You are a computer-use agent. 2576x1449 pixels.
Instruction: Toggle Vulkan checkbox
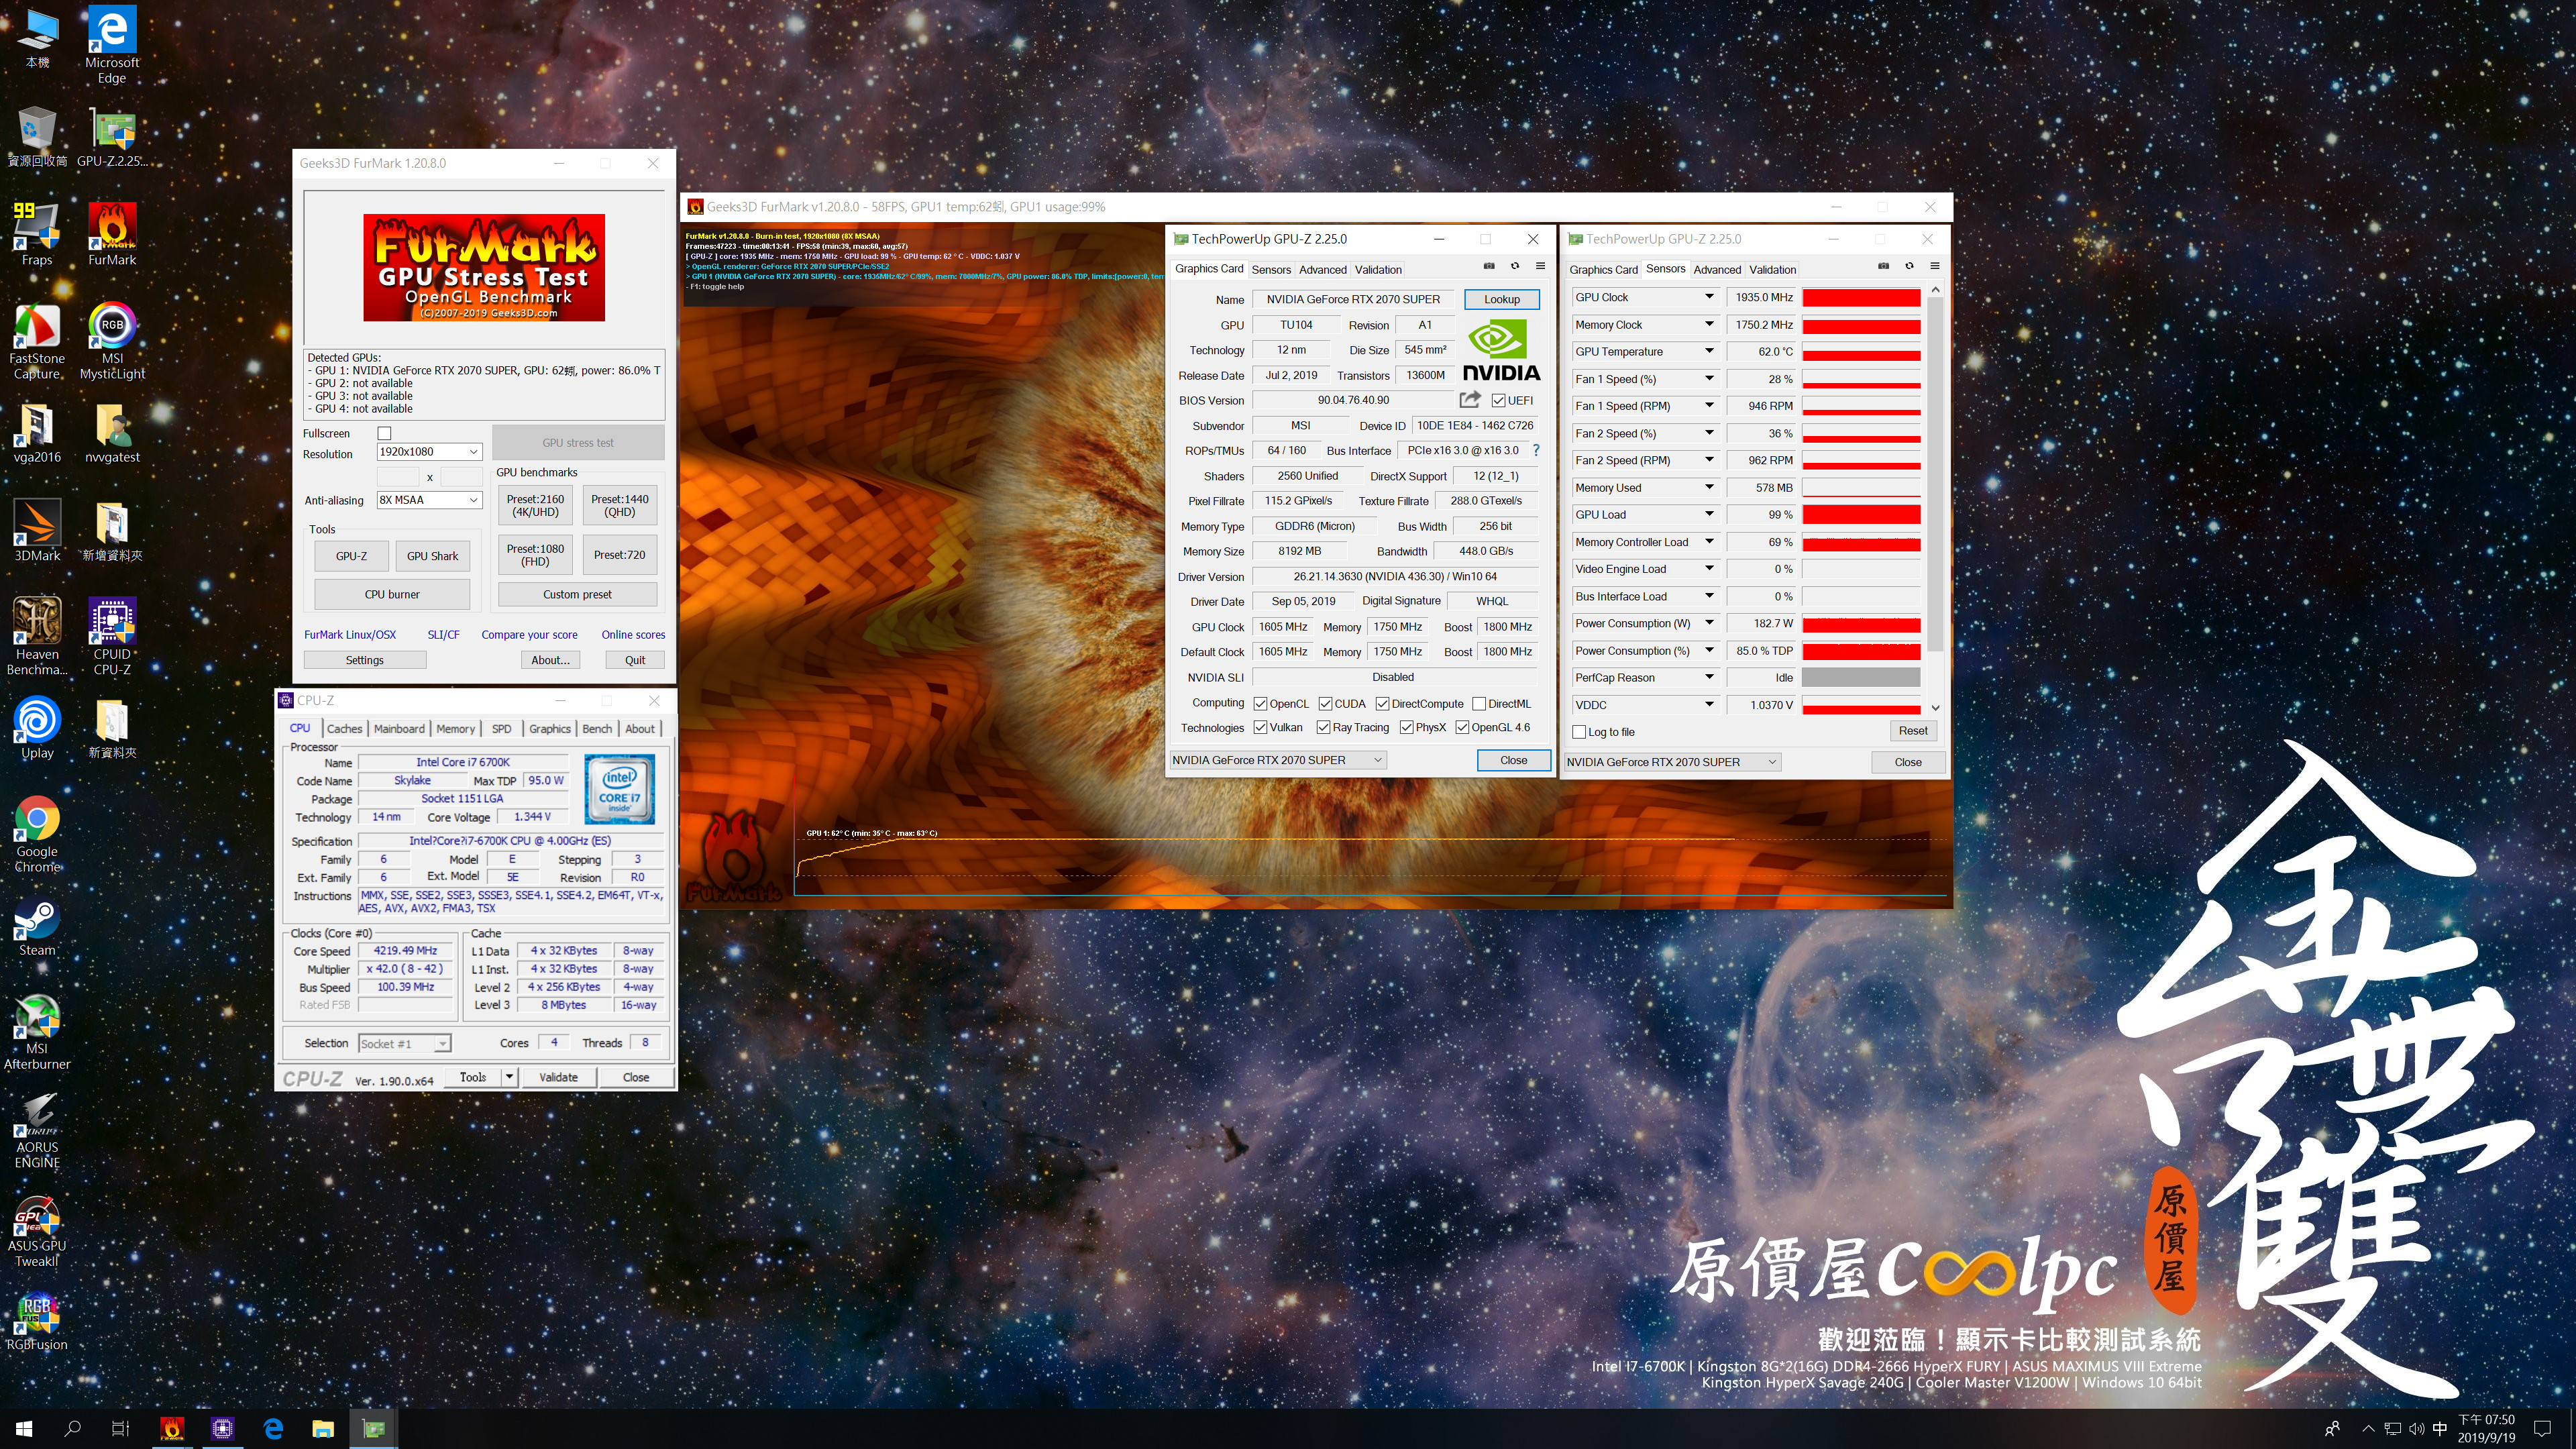click(1260, 727)
